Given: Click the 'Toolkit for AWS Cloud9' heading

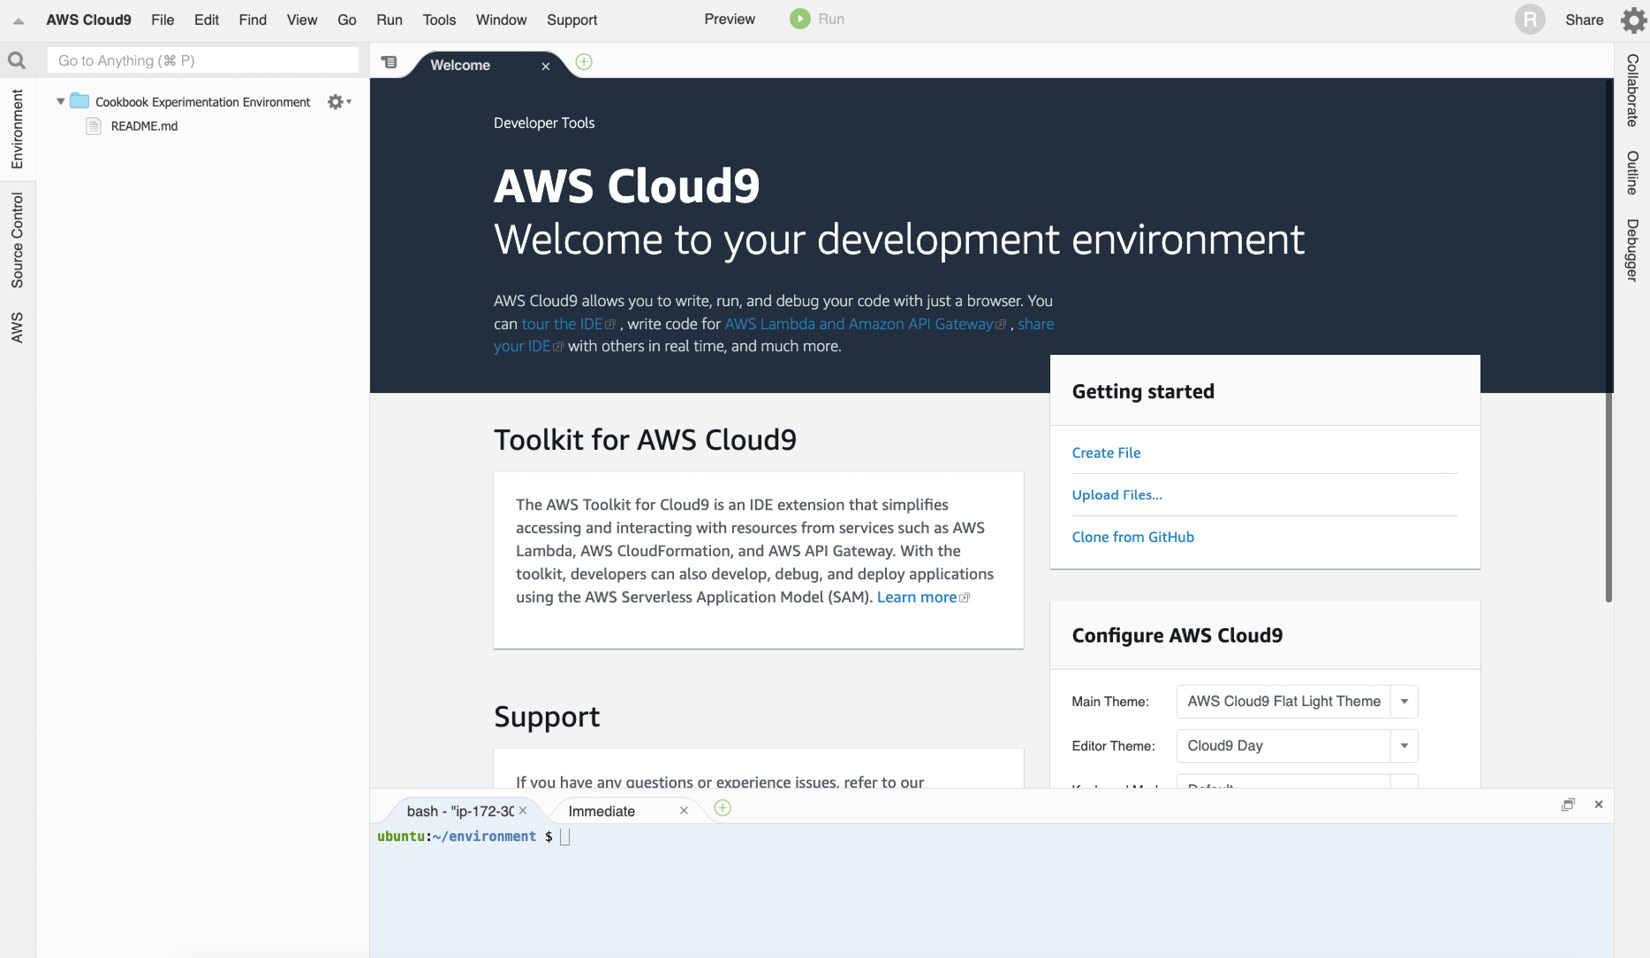Looking at the screenshot, I should point(645,440).
